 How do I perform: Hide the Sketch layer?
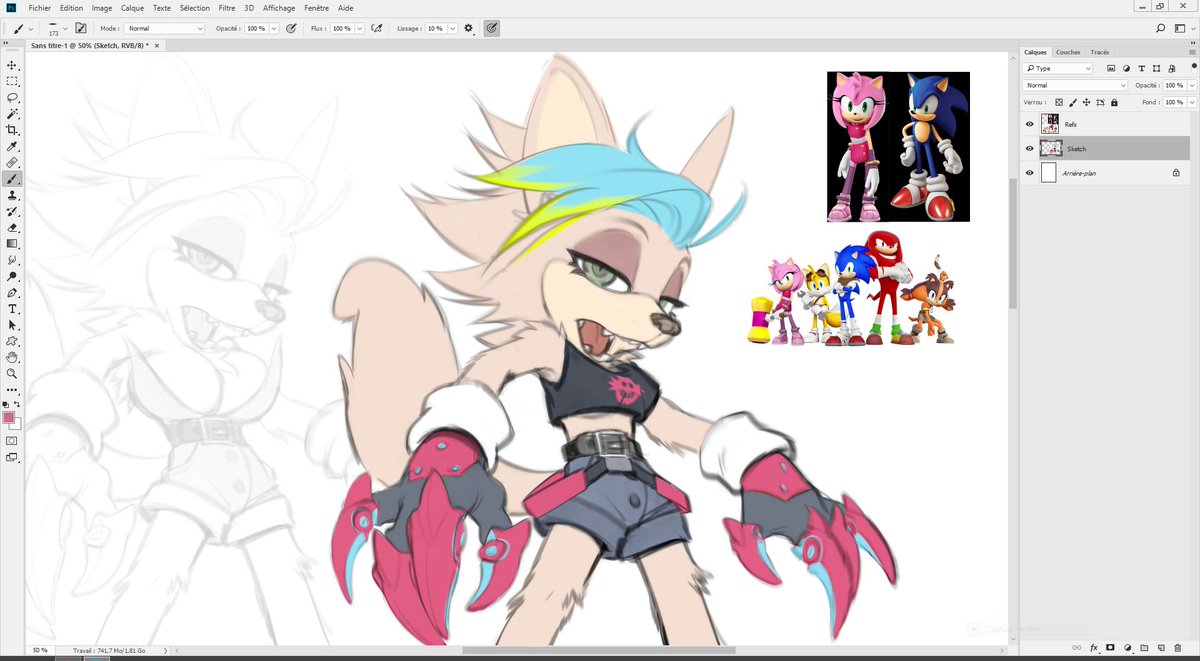pyautogui.click(x=1029, y=148)
